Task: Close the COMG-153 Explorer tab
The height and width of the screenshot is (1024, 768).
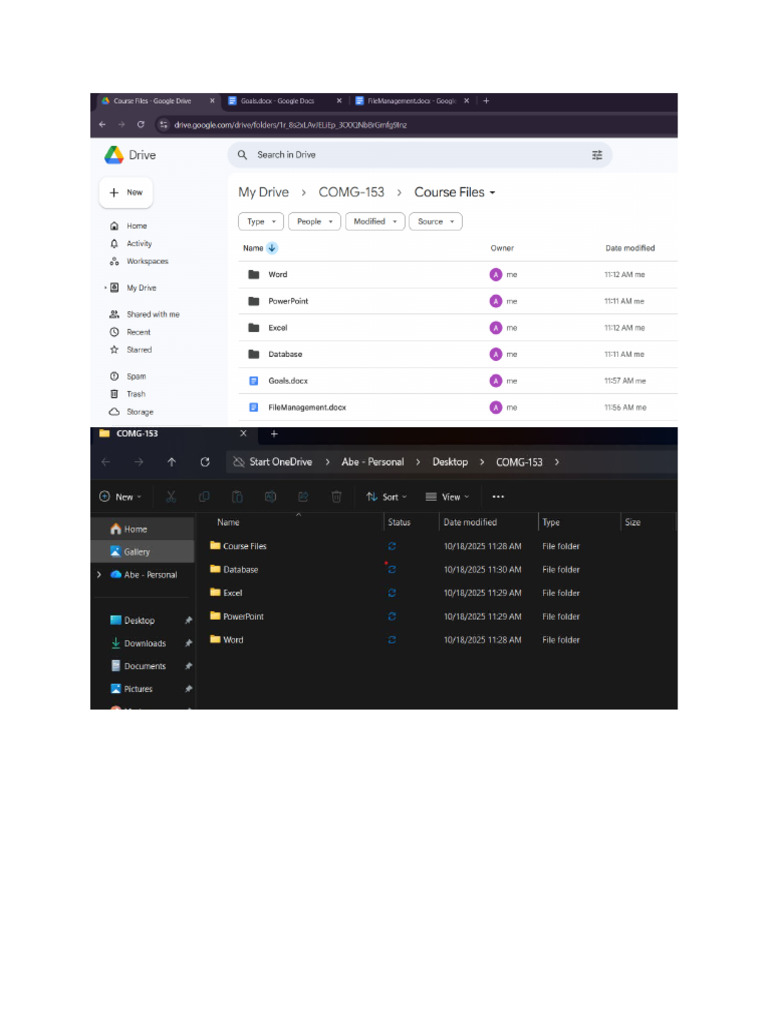Action: point(243,434)
